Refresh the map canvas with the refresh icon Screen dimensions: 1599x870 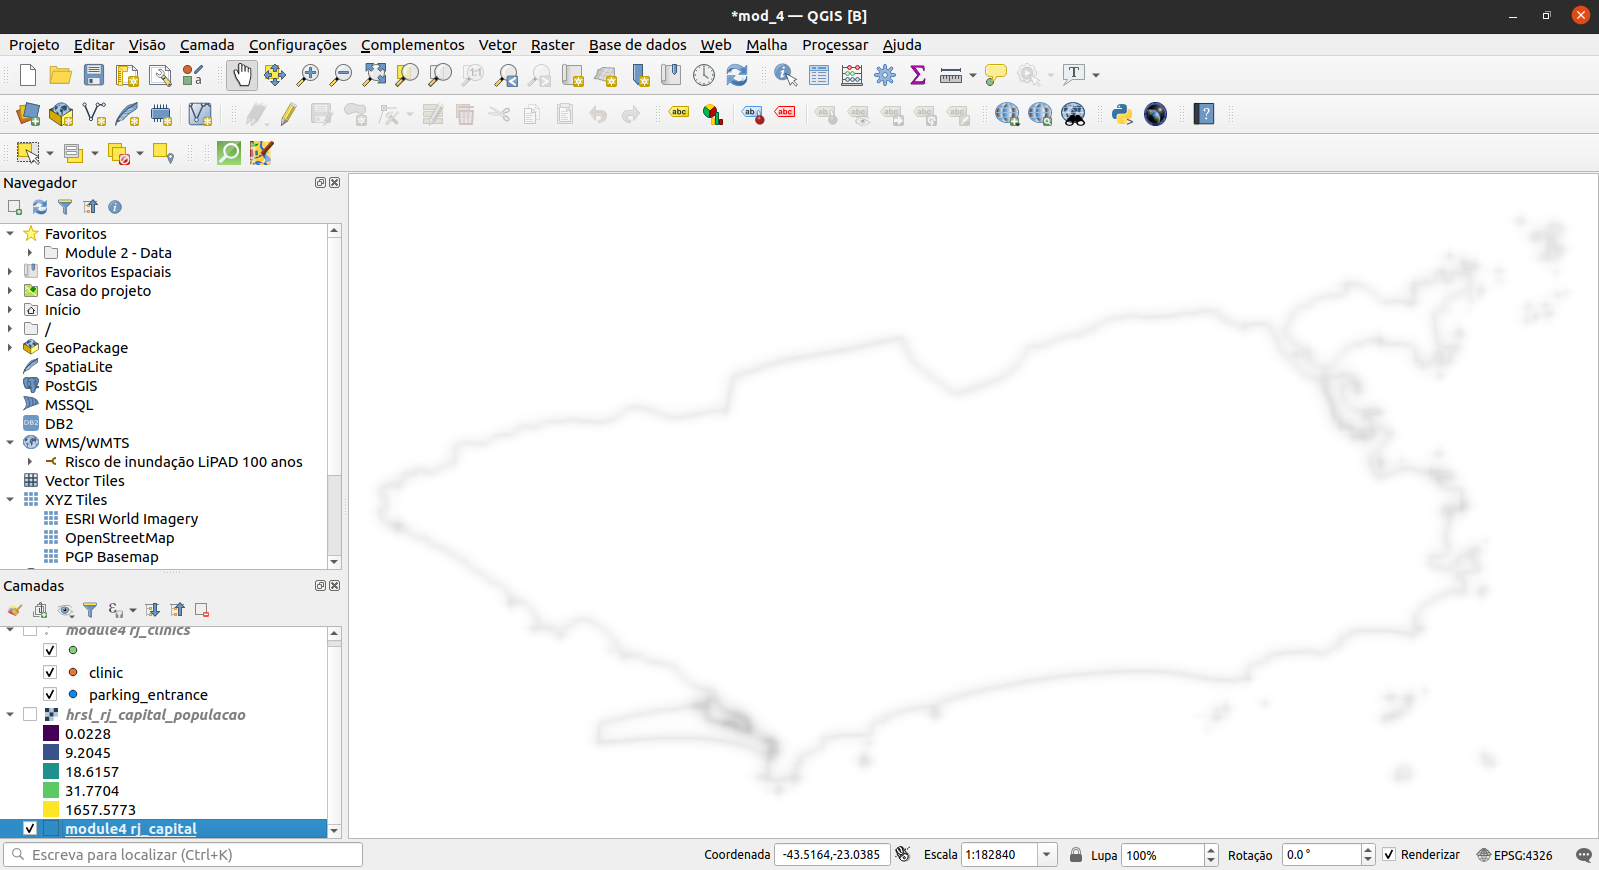(x=737, y=75)
